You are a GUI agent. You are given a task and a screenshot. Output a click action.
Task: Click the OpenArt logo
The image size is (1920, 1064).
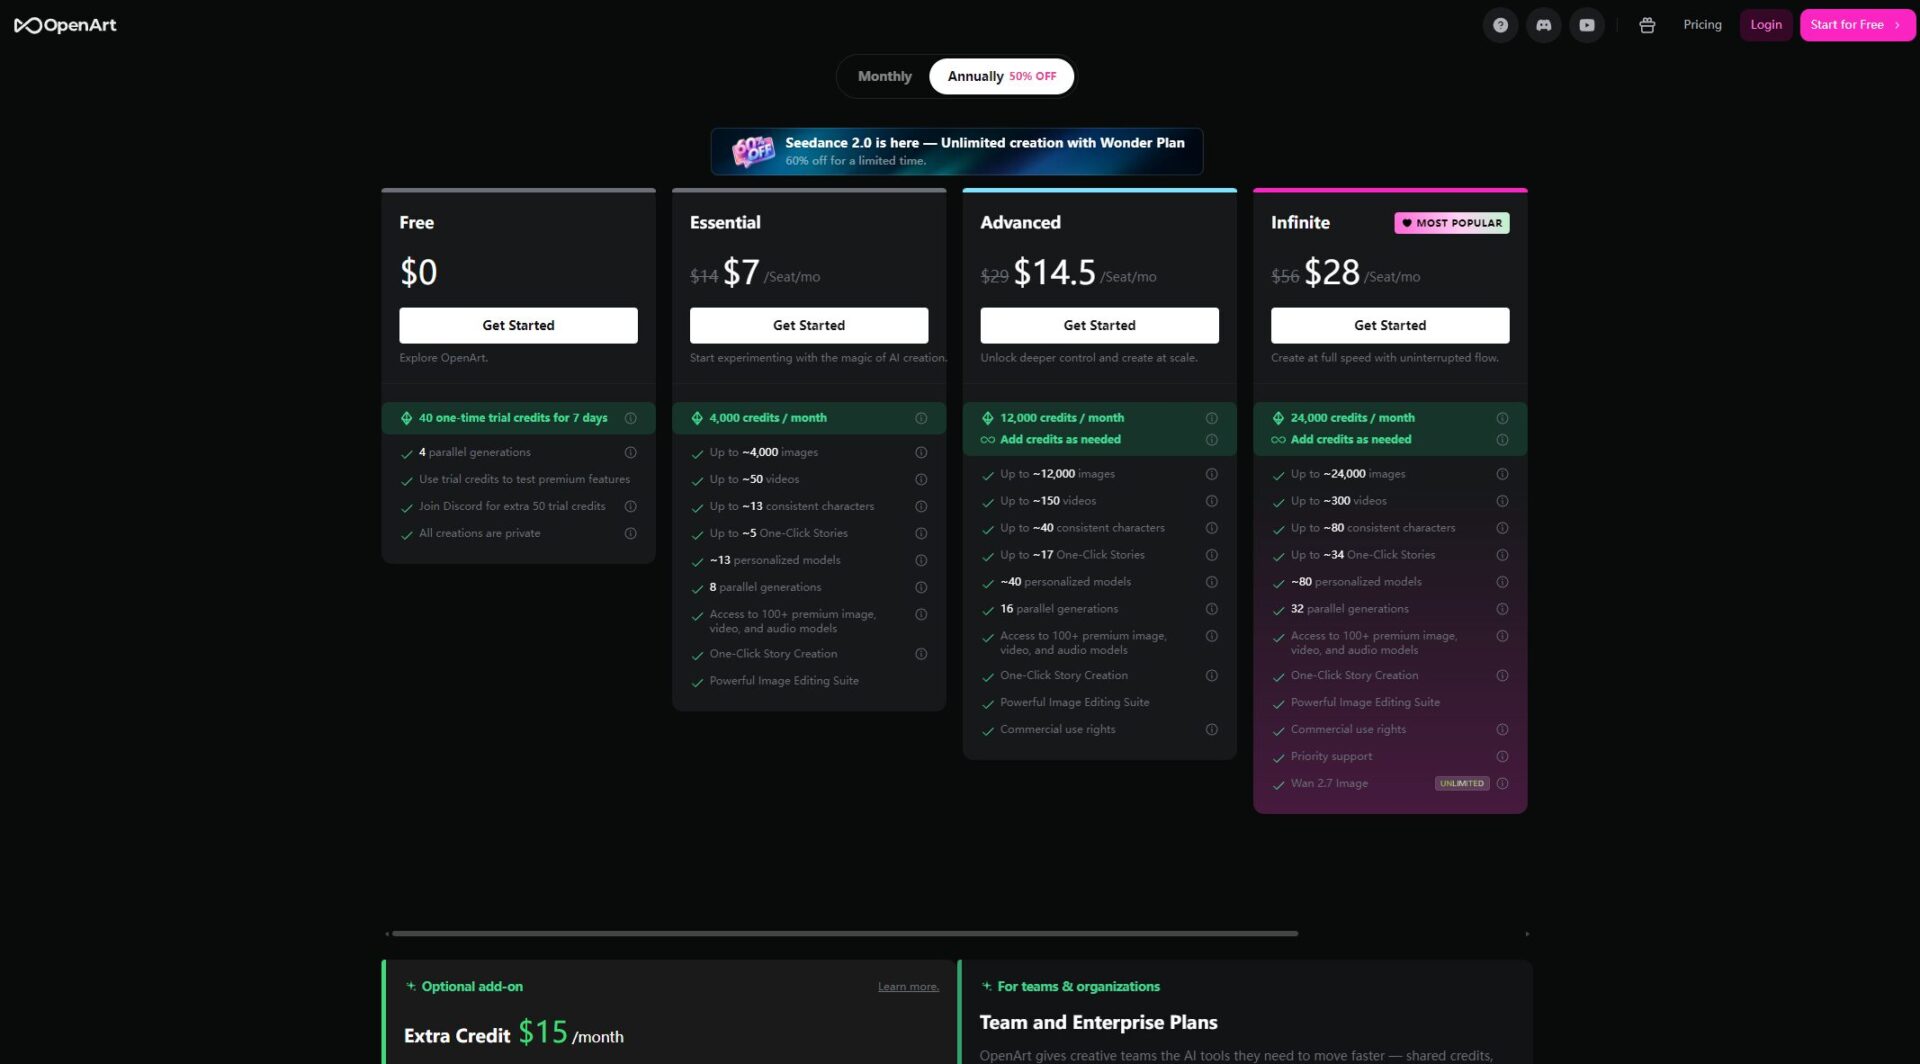(65, 25)
